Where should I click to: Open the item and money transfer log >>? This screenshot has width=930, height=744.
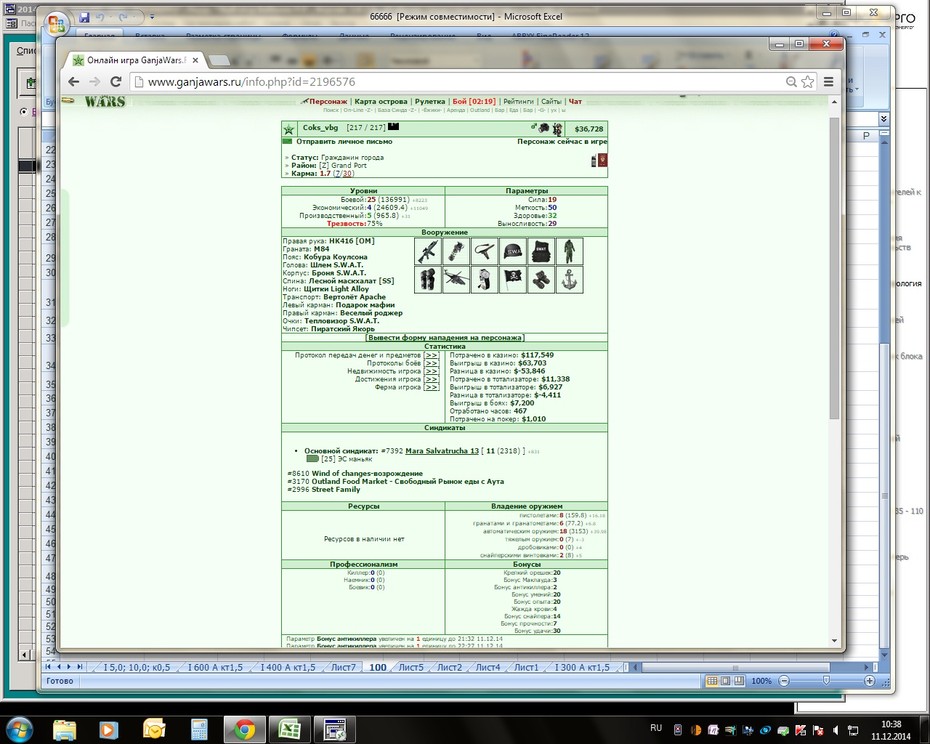tap(431, 355)
